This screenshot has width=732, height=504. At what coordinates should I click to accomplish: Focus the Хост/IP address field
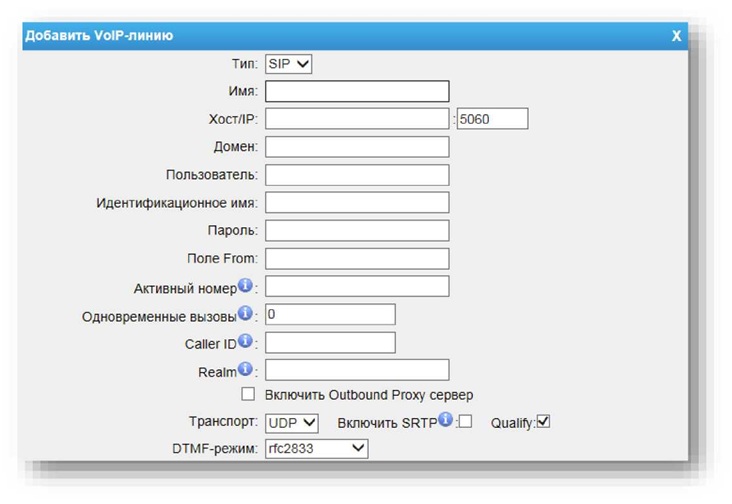[x=357, y=120]
